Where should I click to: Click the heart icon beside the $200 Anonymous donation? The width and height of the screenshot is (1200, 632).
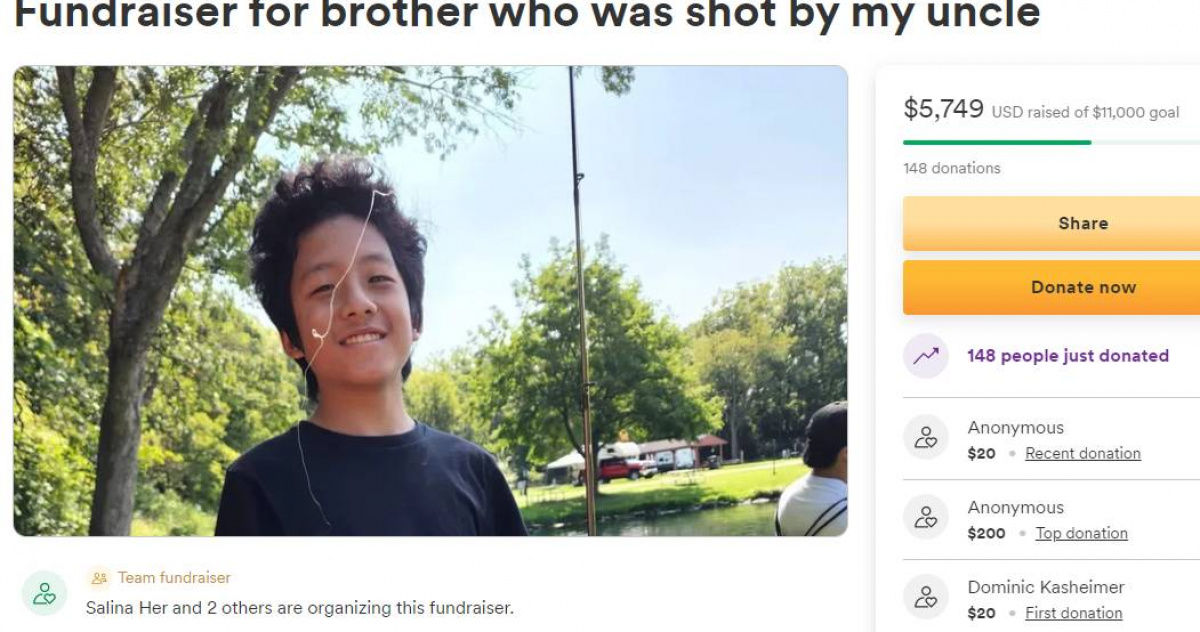(925, 517)
